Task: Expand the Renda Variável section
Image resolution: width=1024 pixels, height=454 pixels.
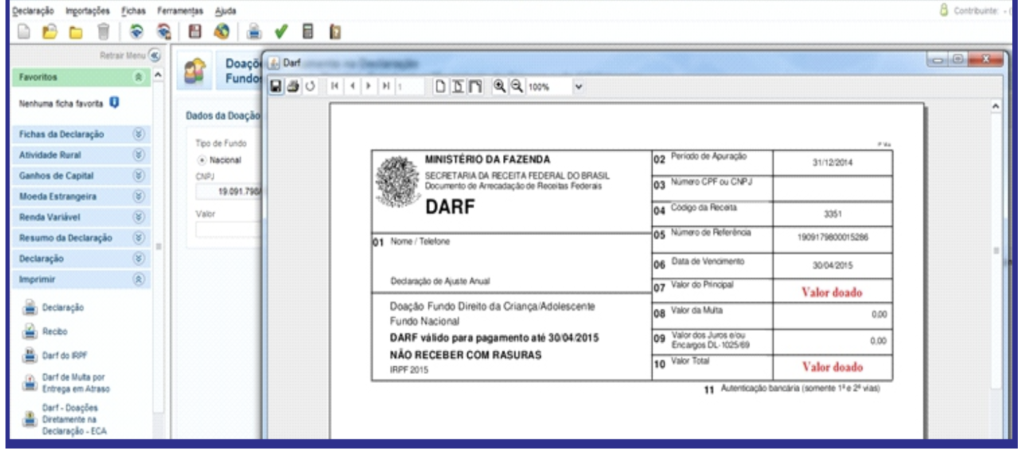Action: coord(138,217)
